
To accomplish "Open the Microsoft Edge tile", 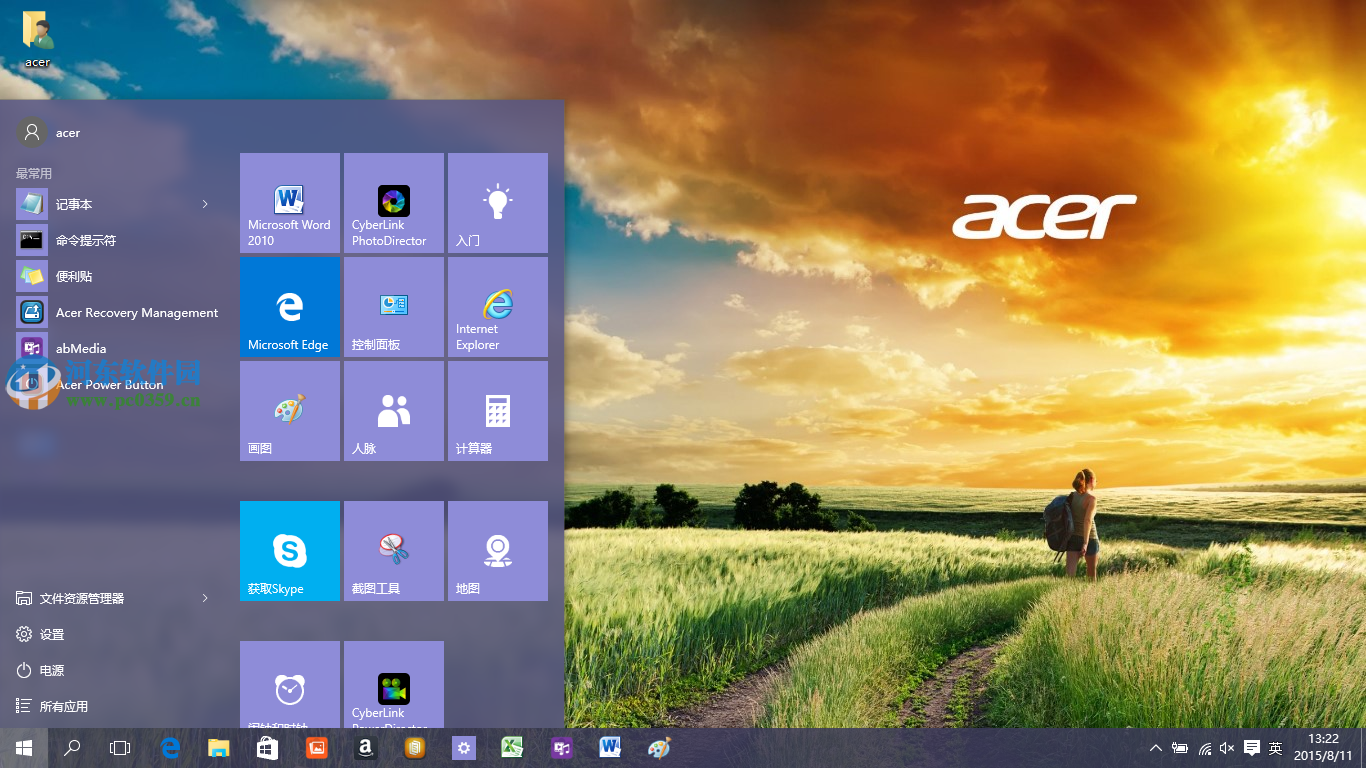I will [289, 307].
